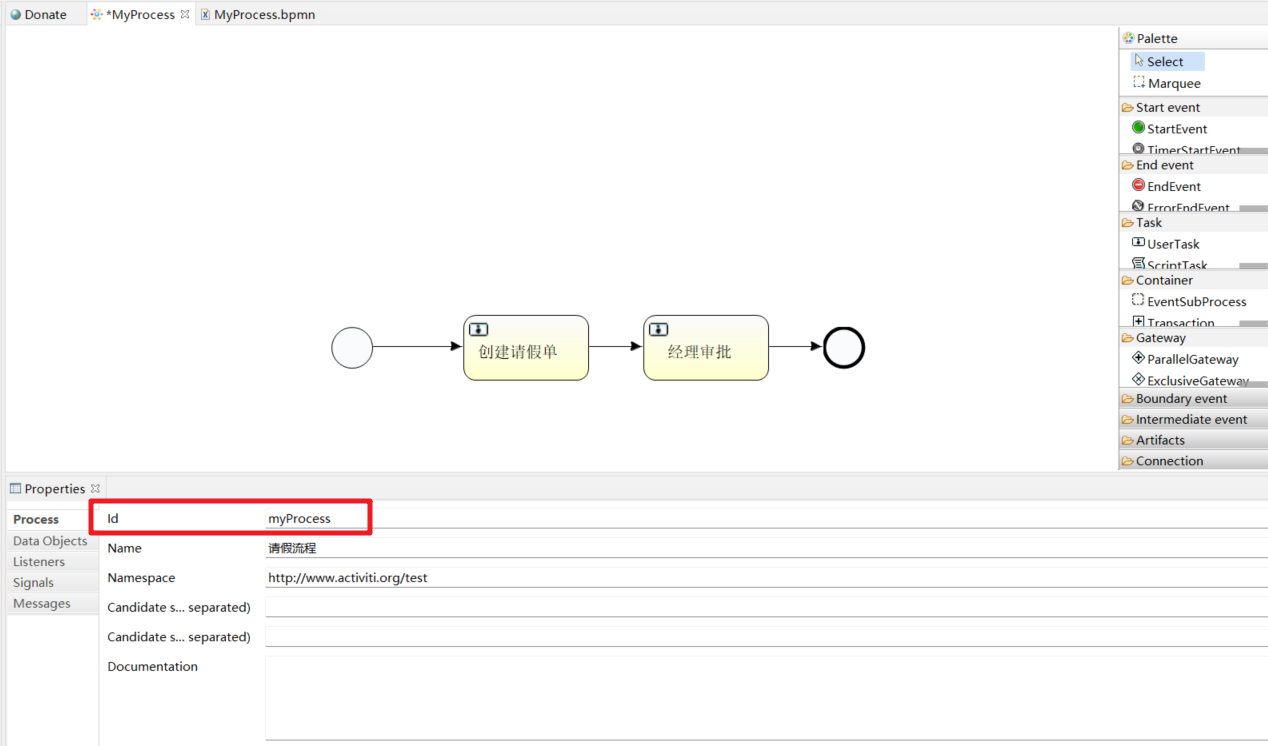Switch to the Marquee selection tool
Viewport: 1268px width, 746px height.
1170,83
